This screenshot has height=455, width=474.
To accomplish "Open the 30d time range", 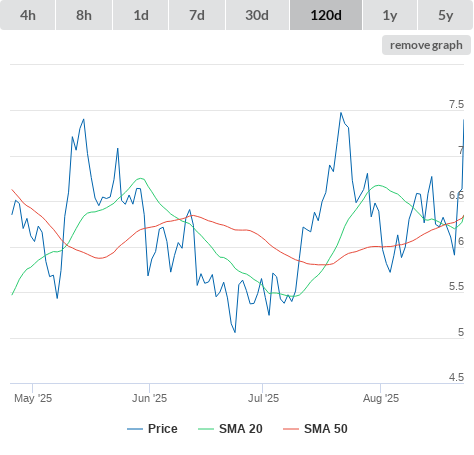I will [257, 15].
